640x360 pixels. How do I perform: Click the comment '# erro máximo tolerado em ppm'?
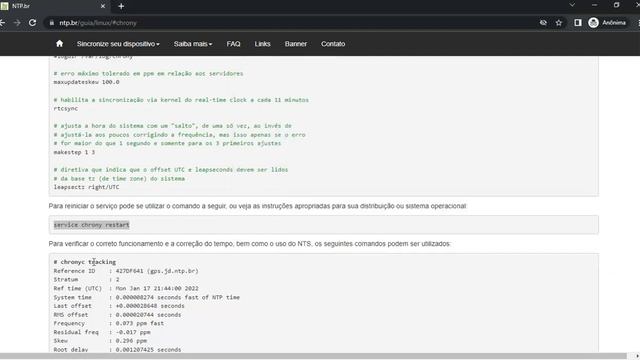149,73
